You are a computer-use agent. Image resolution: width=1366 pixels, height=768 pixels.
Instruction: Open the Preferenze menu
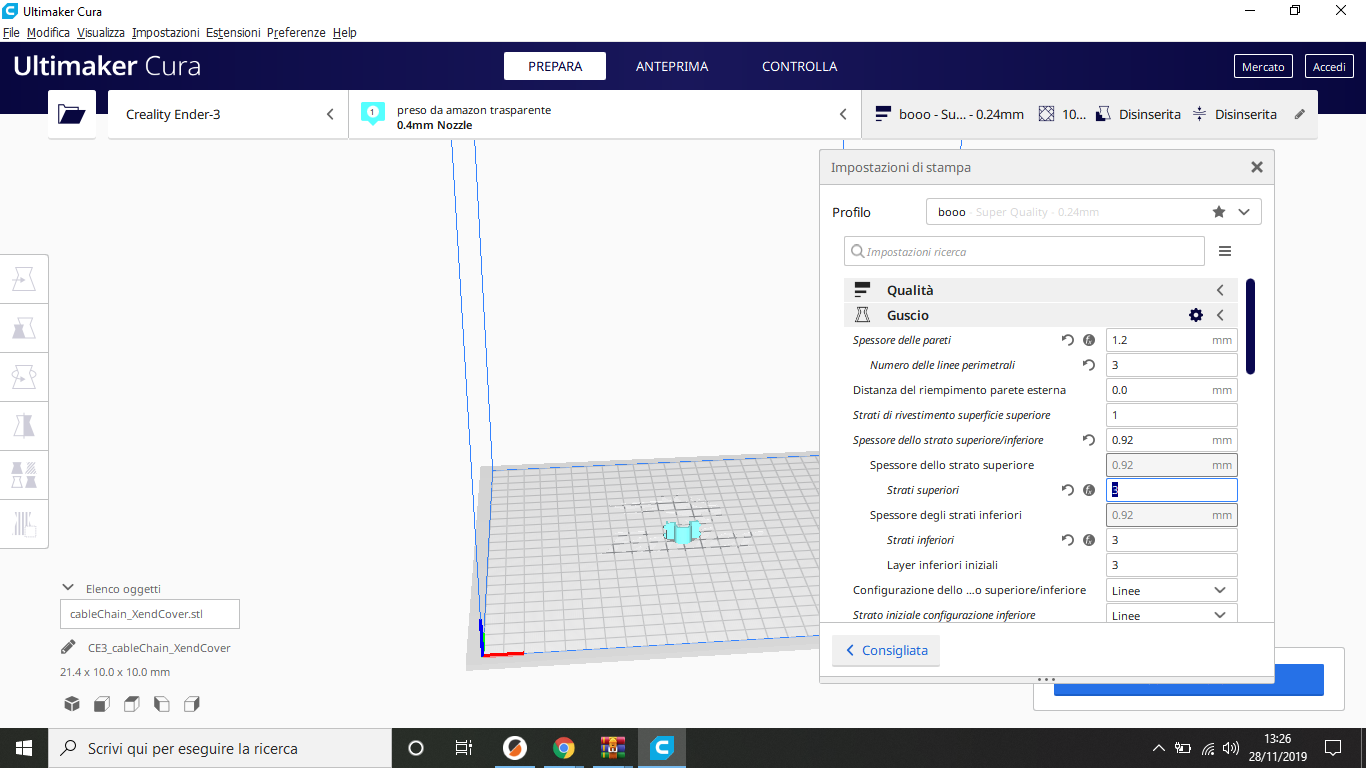[296, 33]
